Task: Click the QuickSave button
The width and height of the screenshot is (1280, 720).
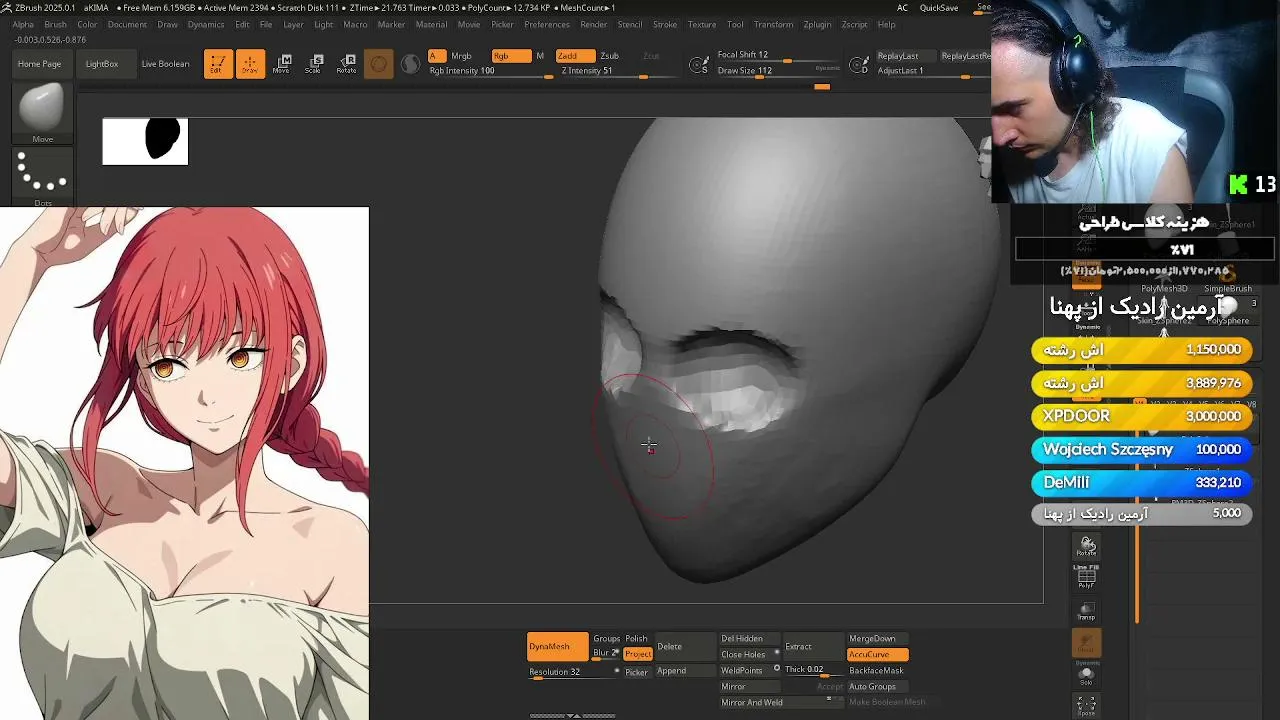Action: [x=939, y=8]
